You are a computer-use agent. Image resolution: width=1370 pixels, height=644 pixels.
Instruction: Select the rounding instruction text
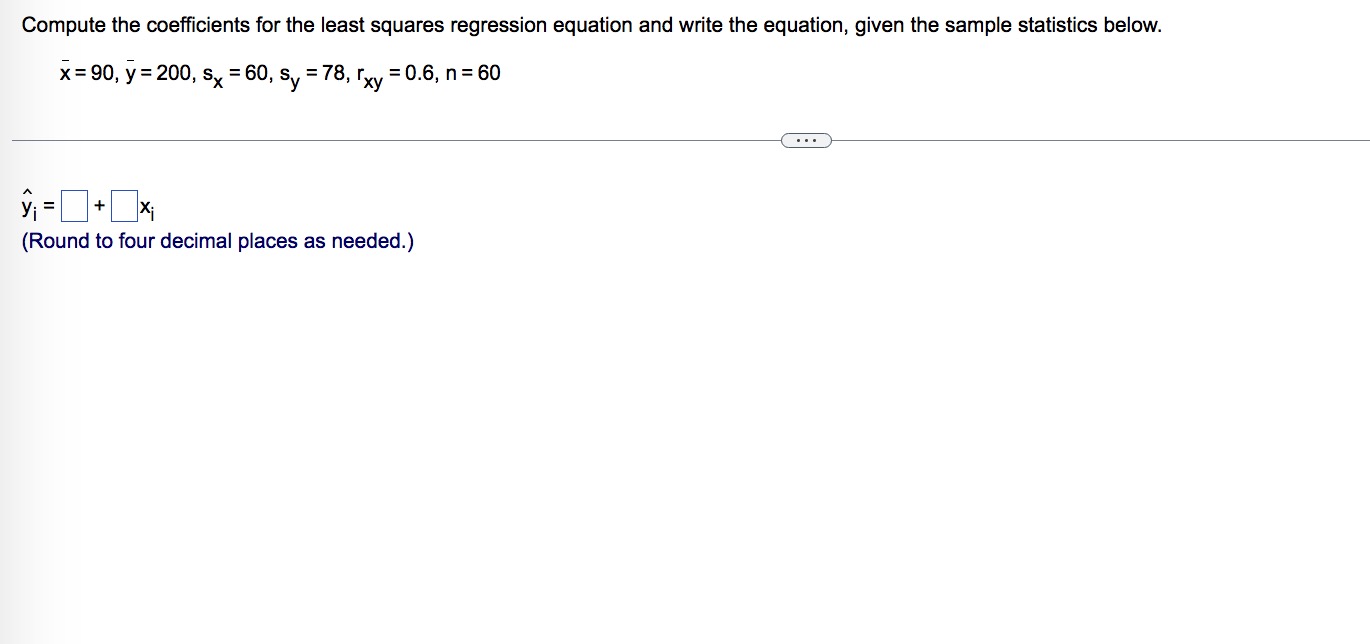pos(216,241)
